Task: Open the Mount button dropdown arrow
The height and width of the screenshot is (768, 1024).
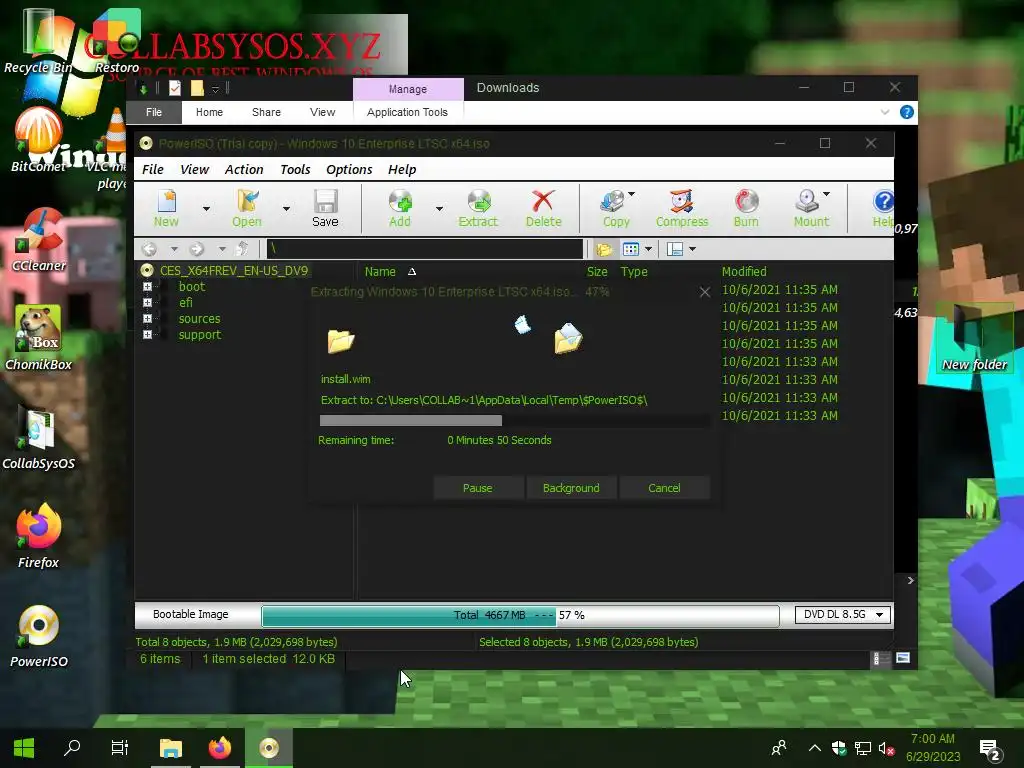Action: point(827,194)
